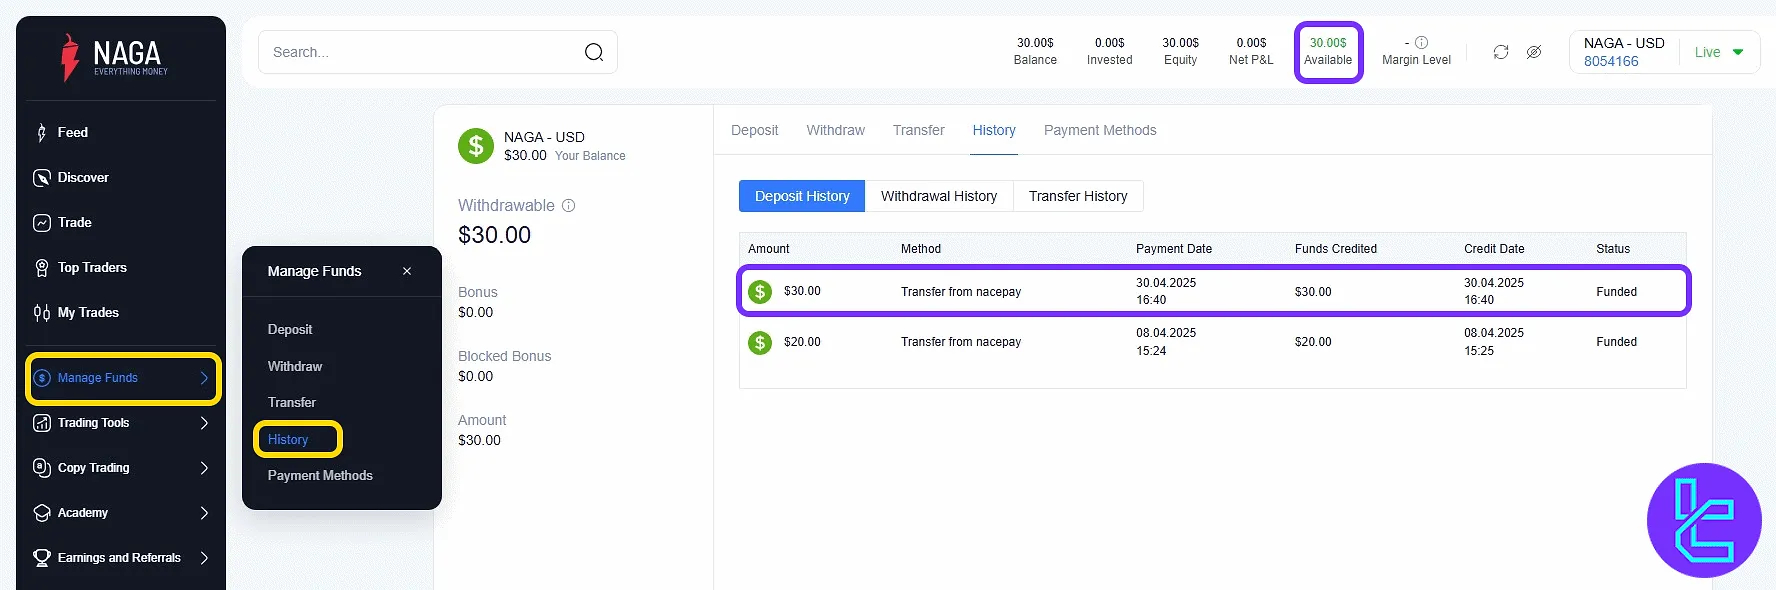Click the Status column header
Image resolution: width=1776 pixels, height=590 pixels.
(1613, 249)
